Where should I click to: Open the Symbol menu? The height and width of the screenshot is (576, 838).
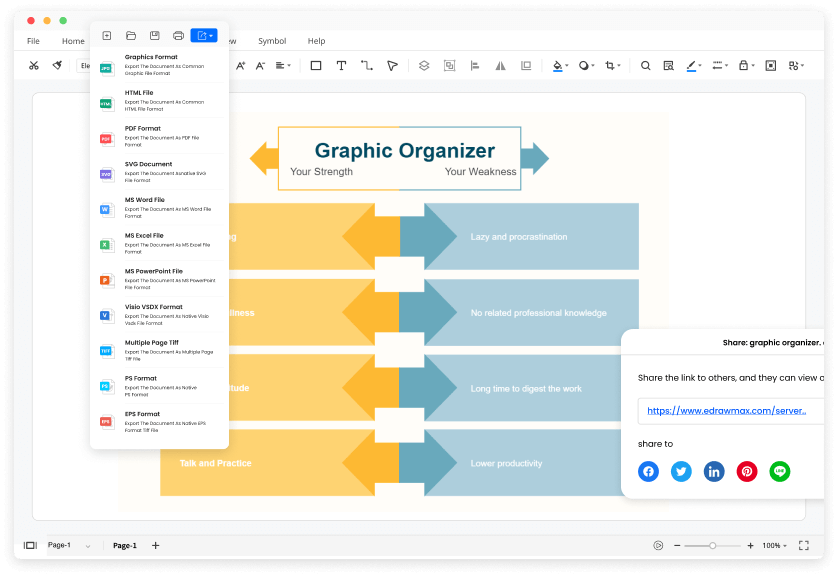click(271, 41)
